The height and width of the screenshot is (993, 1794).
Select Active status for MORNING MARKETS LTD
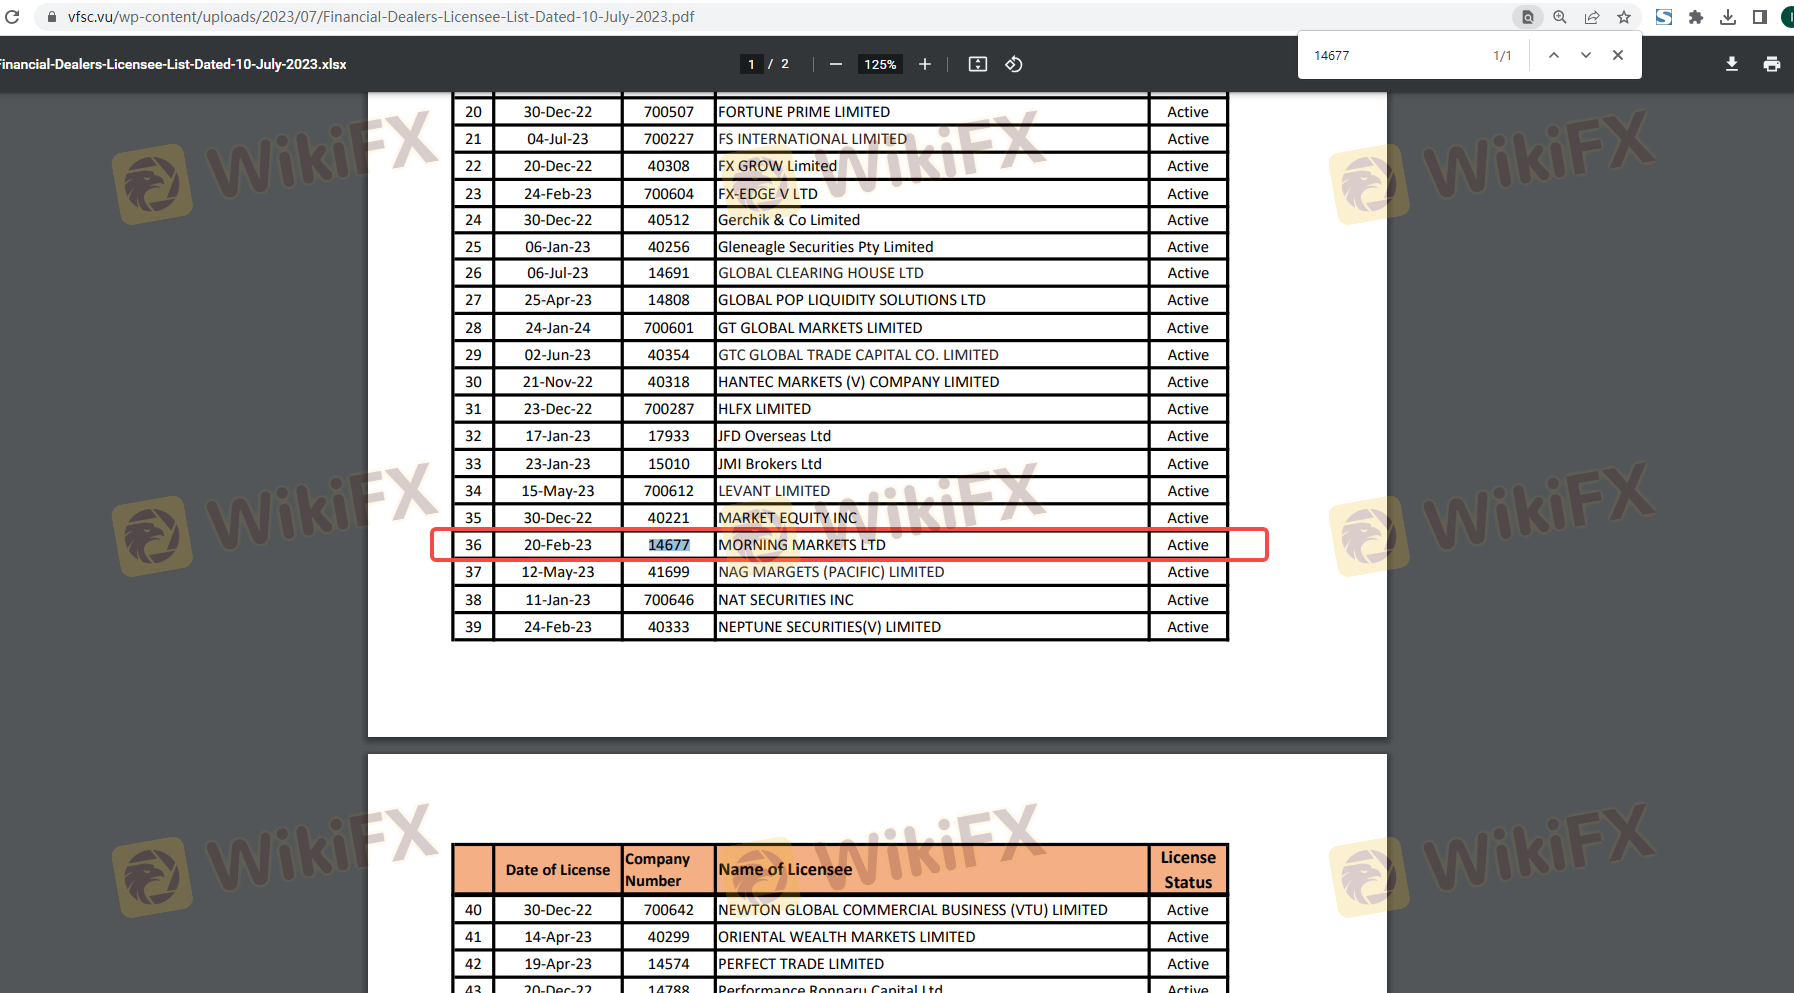pyautogui.click(x=1188, y=545)
